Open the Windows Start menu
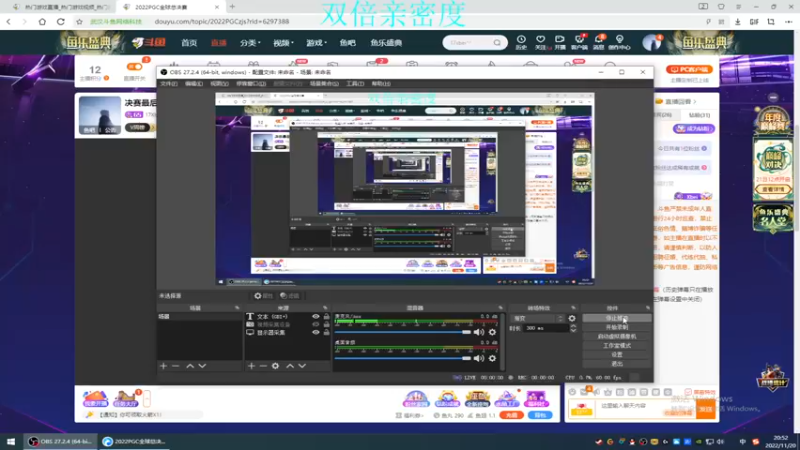 click(x=11, y=441)
